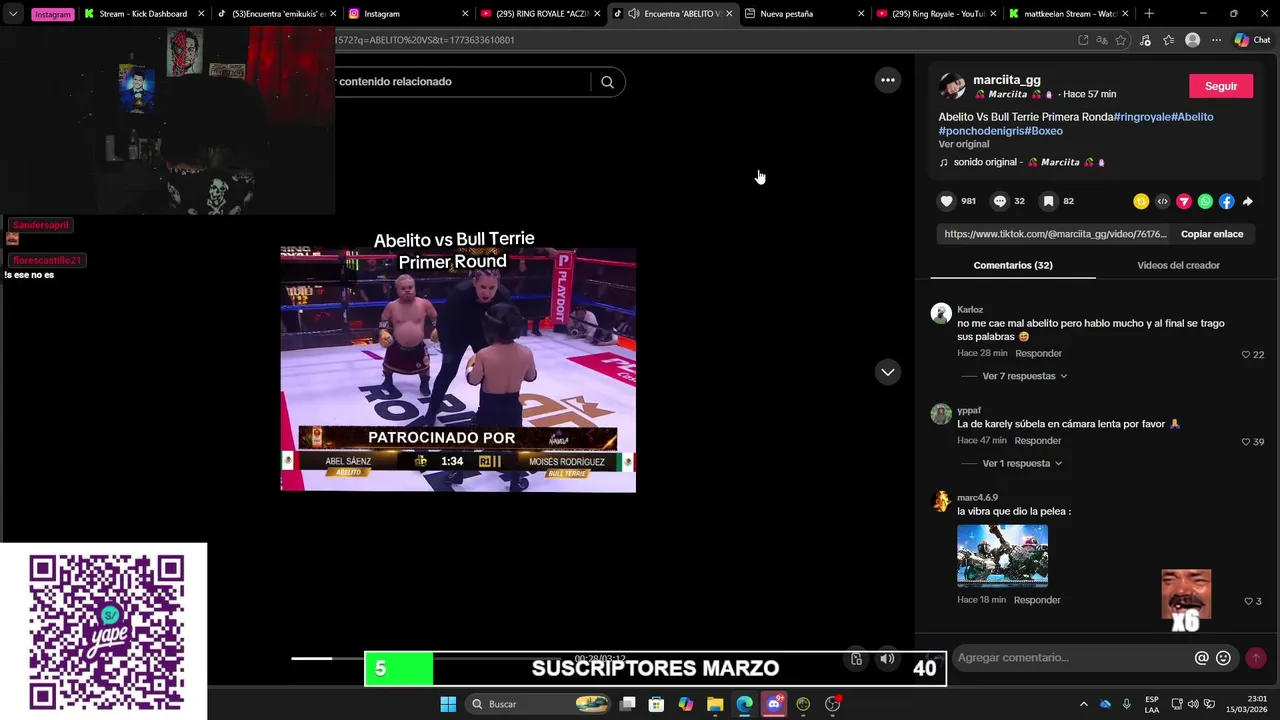Open embed code icon
The height and width of the screenshot is (720, 1280).
(x=1162, y=201)
